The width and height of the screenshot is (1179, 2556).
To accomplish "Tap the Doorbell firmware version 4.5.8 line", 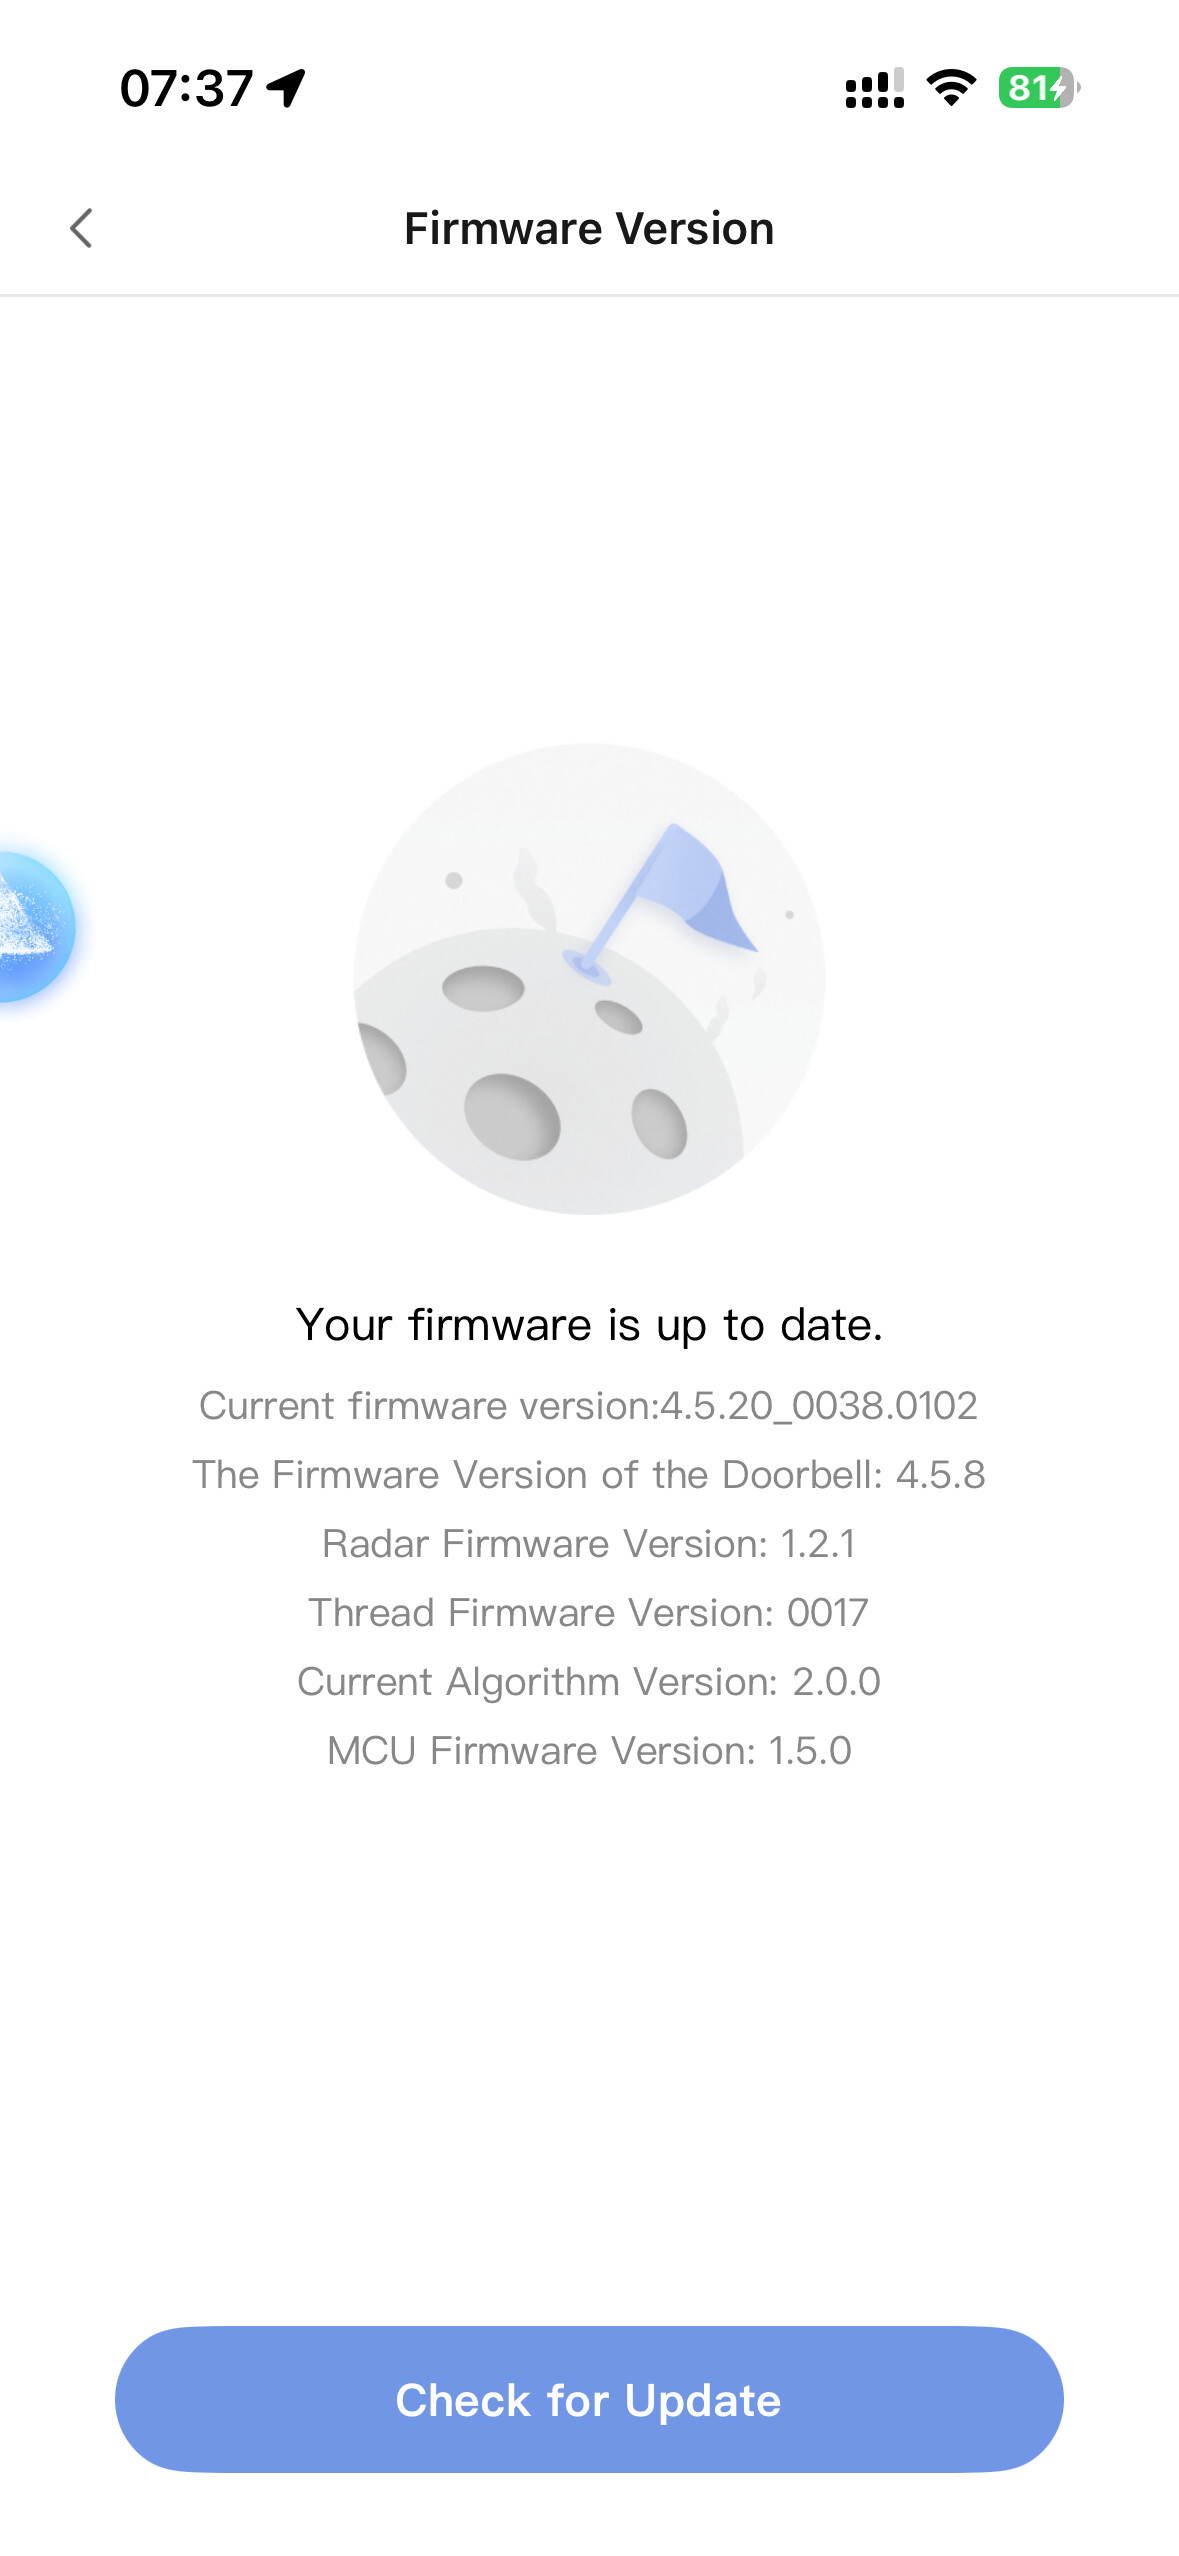I will coord(589,1475).
